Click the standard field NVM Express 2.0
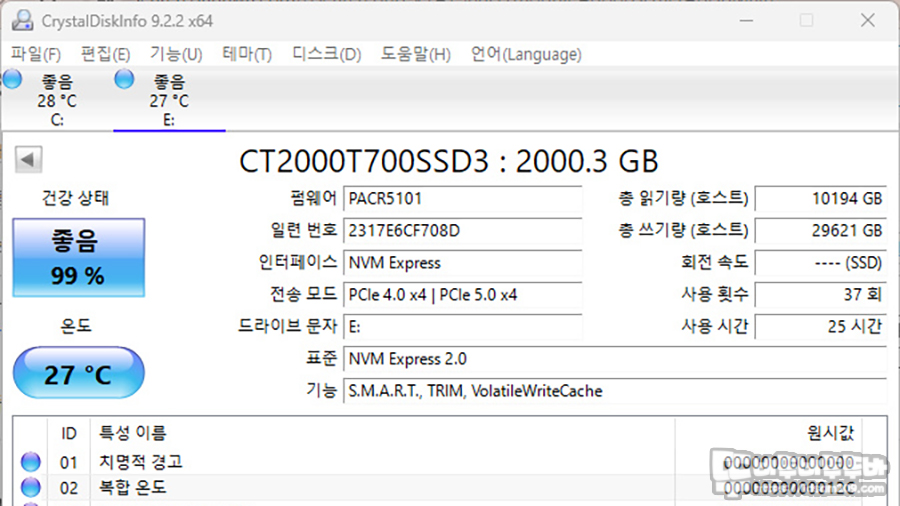This screenshot has width=900, height=506. coord(615,359)
